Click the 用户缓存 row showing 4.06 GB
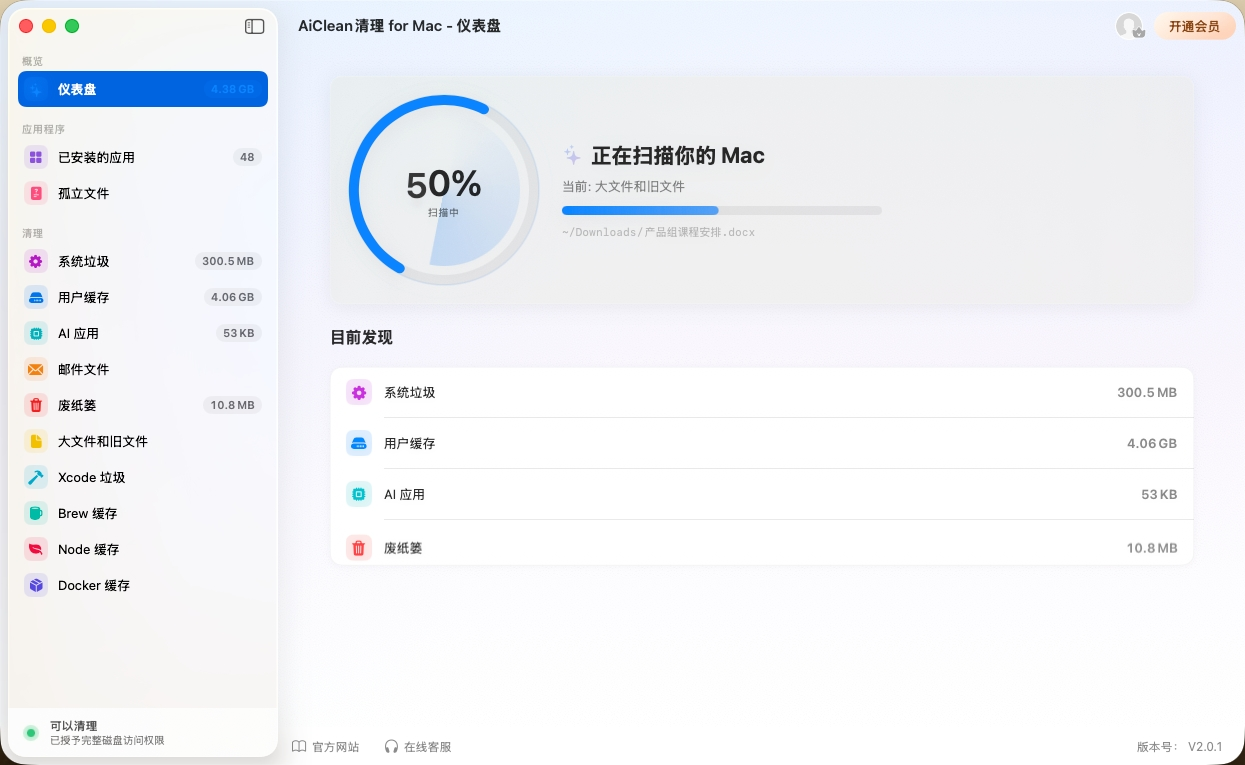Screen dimensions: 1245x765 (x=762, y=443)
